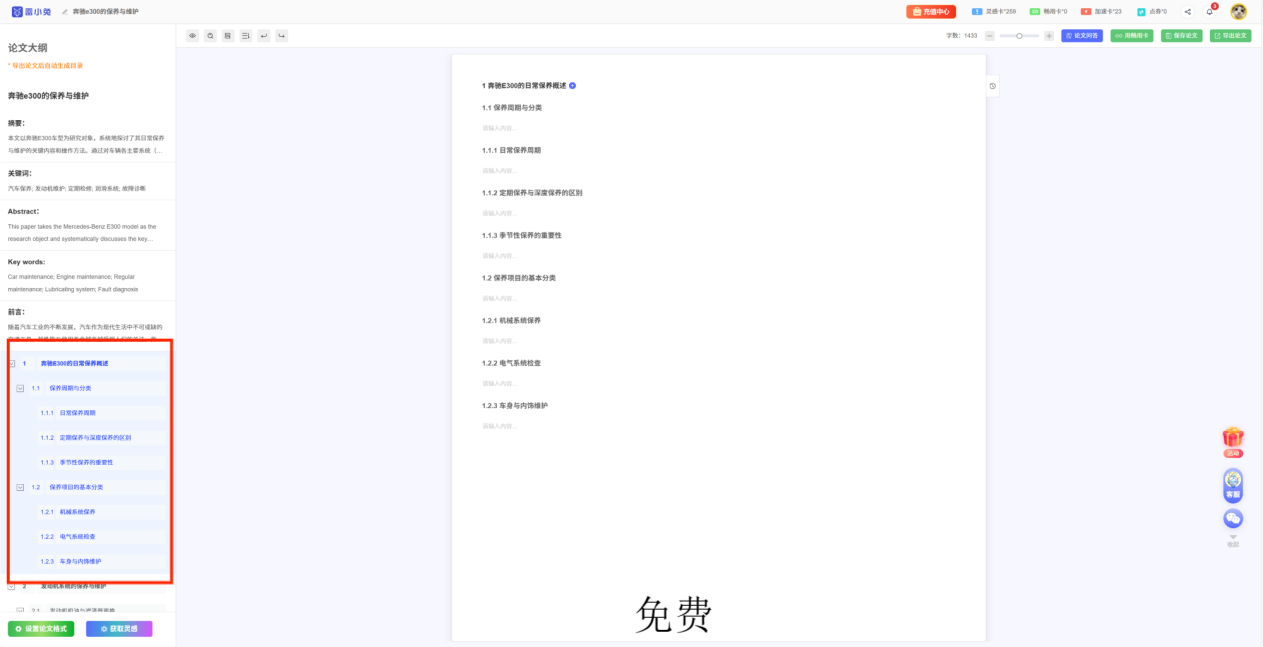Click the zoom slider handle
This screenshot has width=1263, height=647.
(x=1019, y=35)
